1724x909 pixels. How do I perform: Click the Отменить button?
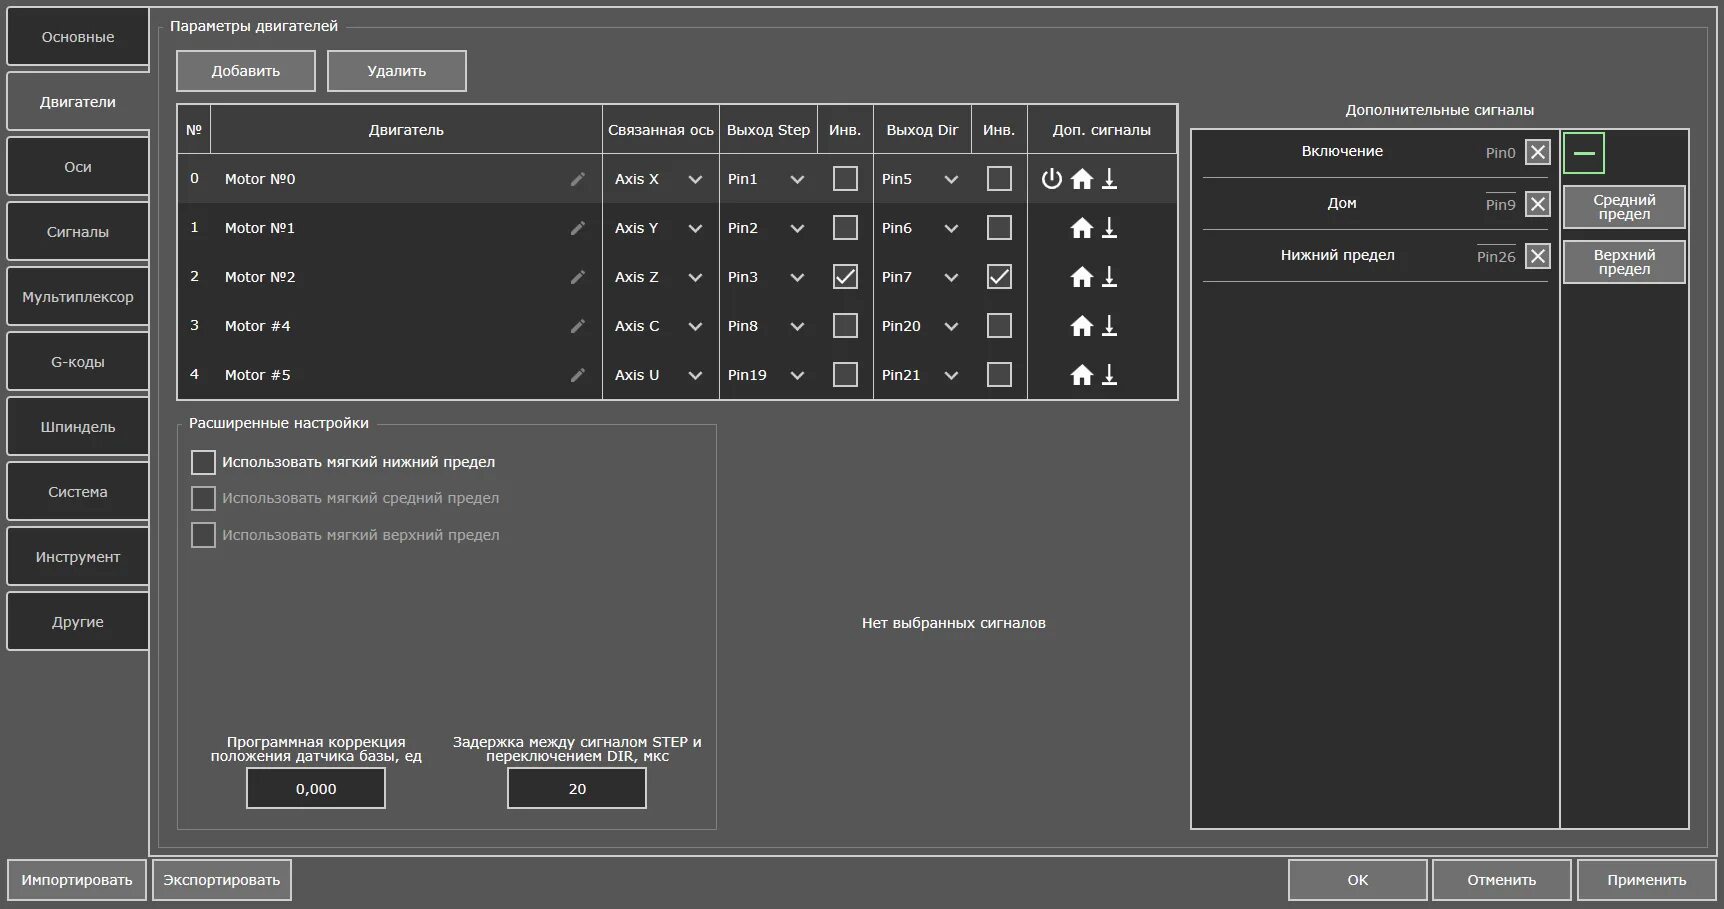tap(1502, 880)
